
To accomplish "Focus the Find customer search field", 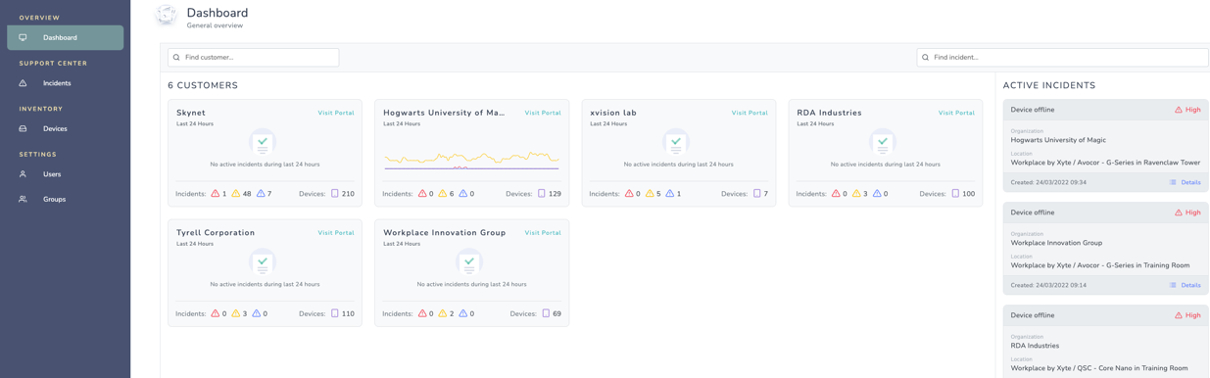I will [x=253, y=58].
